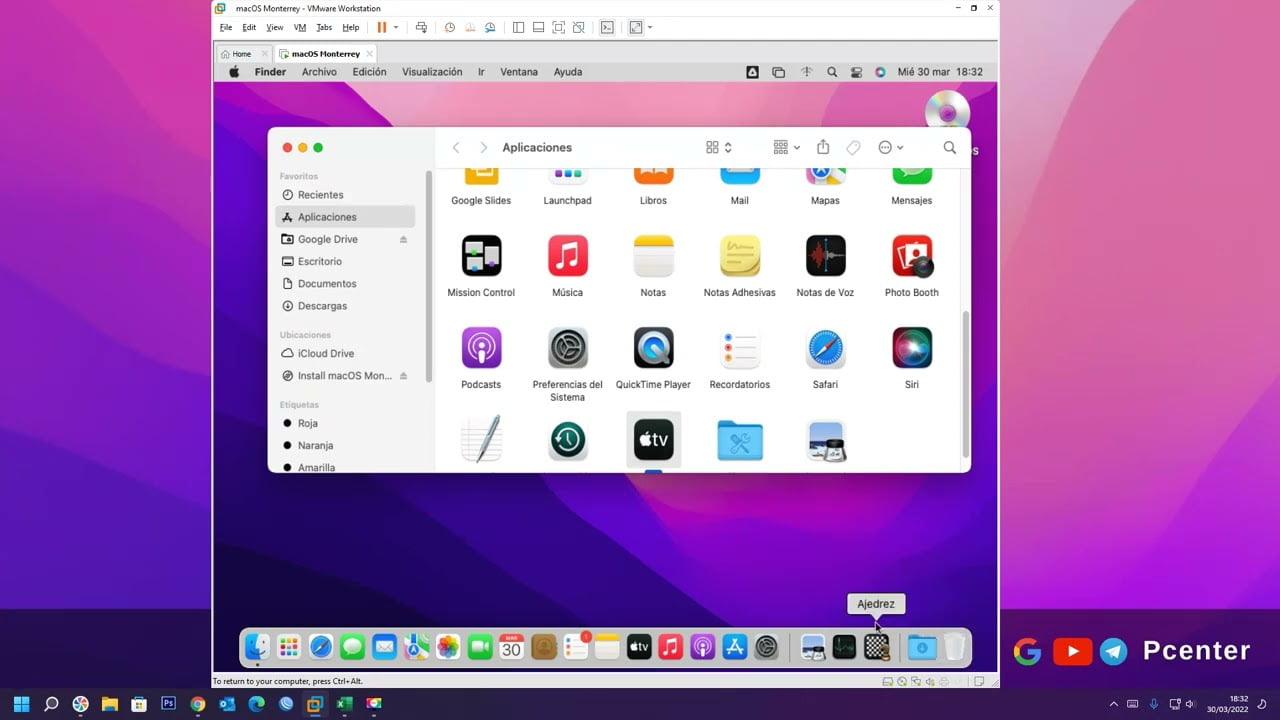Select the Apple TV app in Finder
This screenshot has height=720, width=1280.
click(653, 440)
